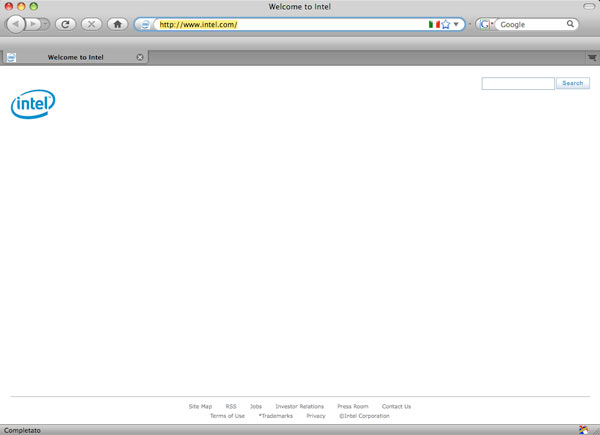Go to the home page via house icon
The image size is (600, 435).
[x=117, y=24]
